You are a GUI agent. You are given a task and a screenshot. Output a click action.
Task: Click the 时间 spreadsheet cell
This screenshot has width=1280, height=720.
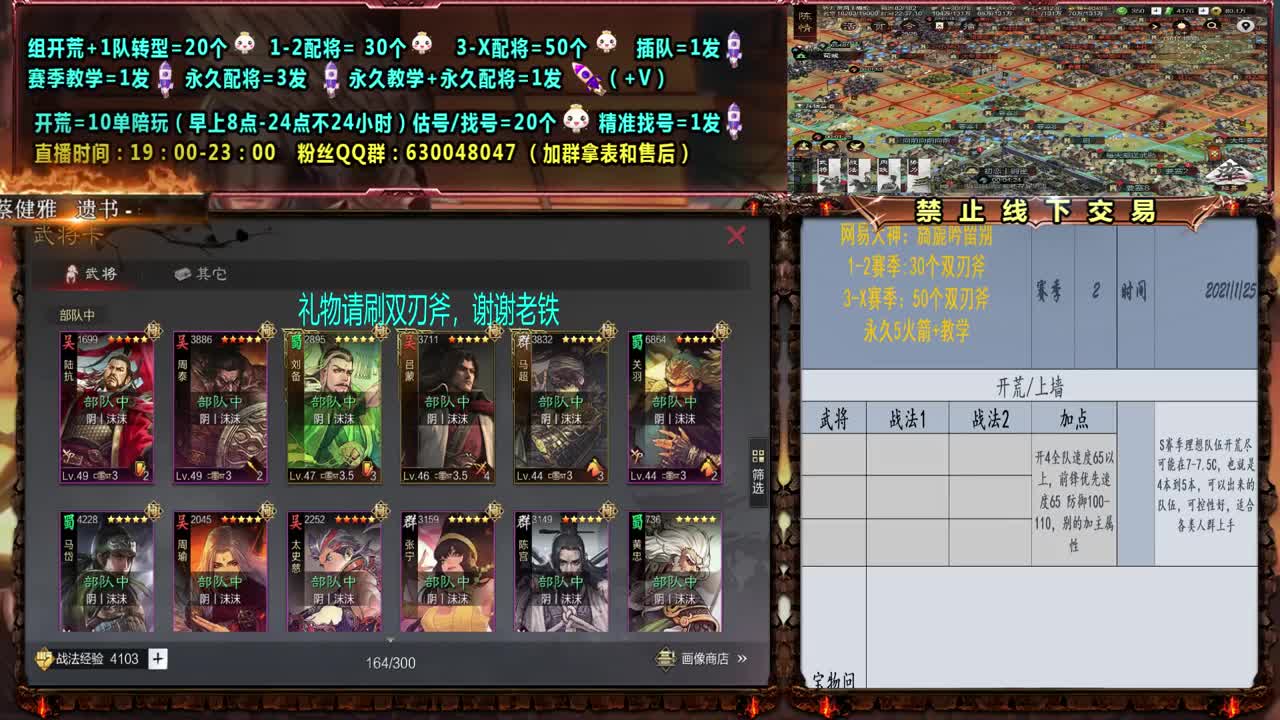point(1134,291)
